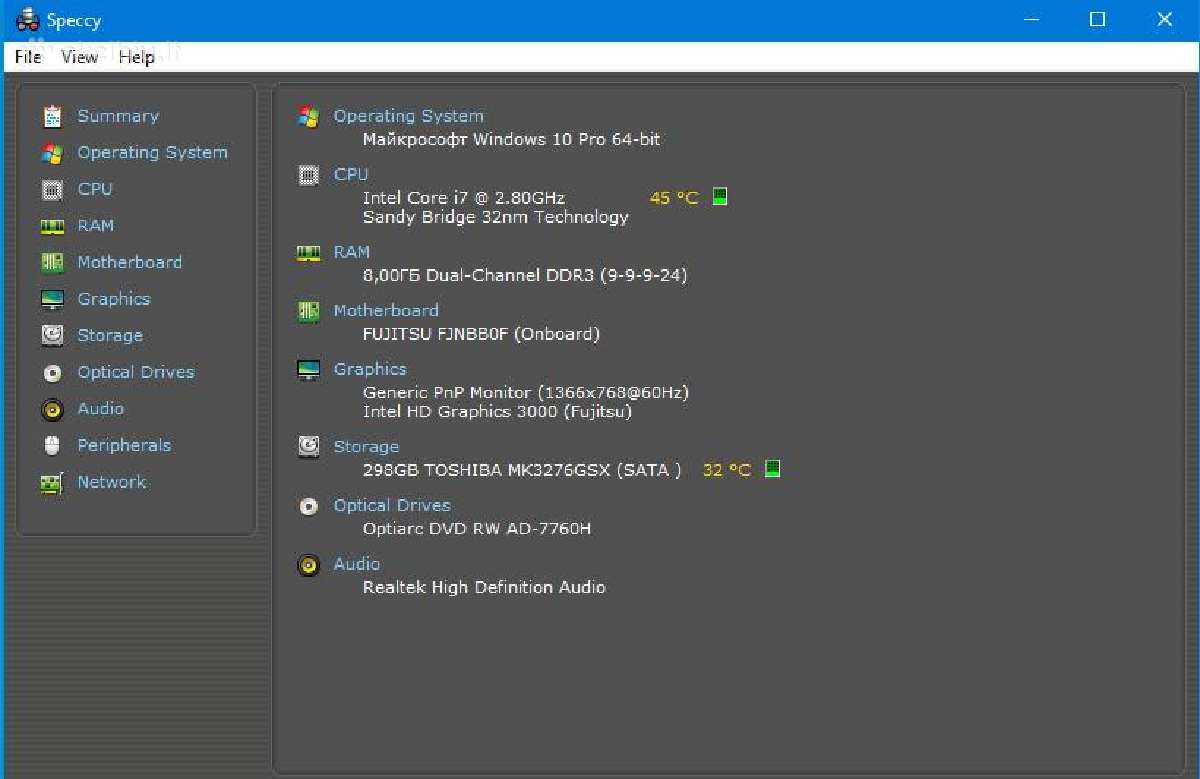
Task: Click the CPU chip icon in sidebar
Action: point(53,190)
